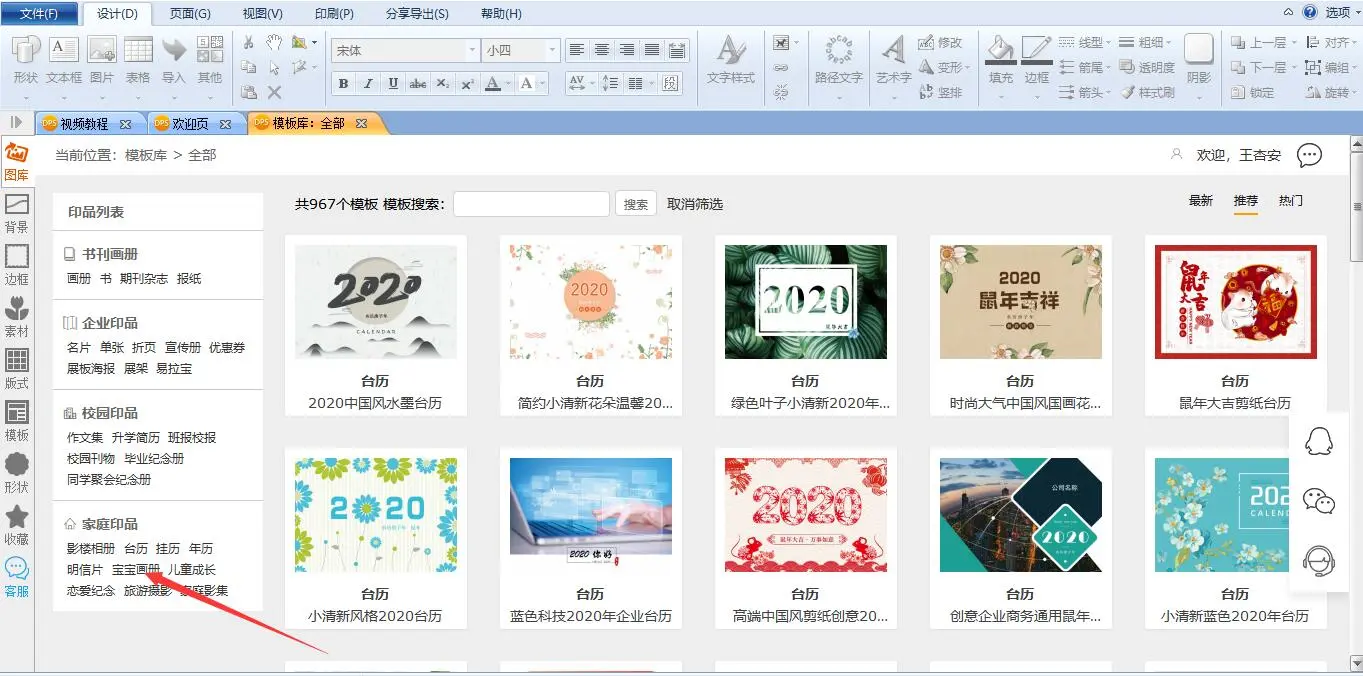Click the 搜索 search button
Viewport: 1363px width, 676px height.
(x=635, y=204)
